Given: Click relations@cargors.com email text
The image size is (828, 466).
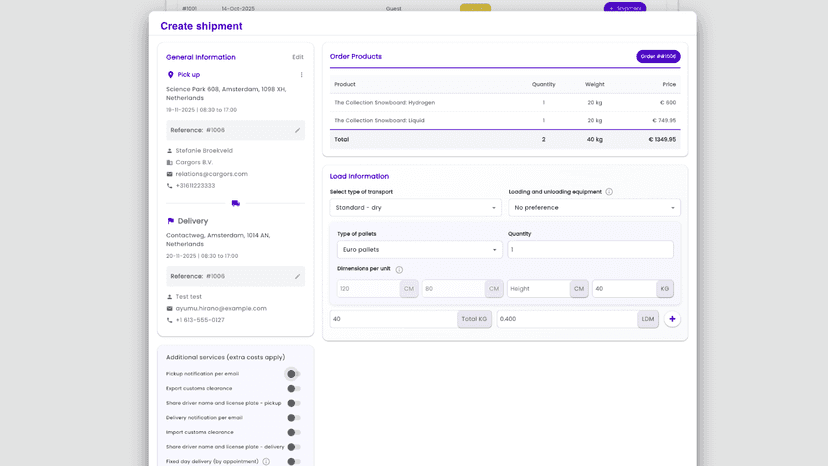Looking at the screenshot, I should [211, 174].
